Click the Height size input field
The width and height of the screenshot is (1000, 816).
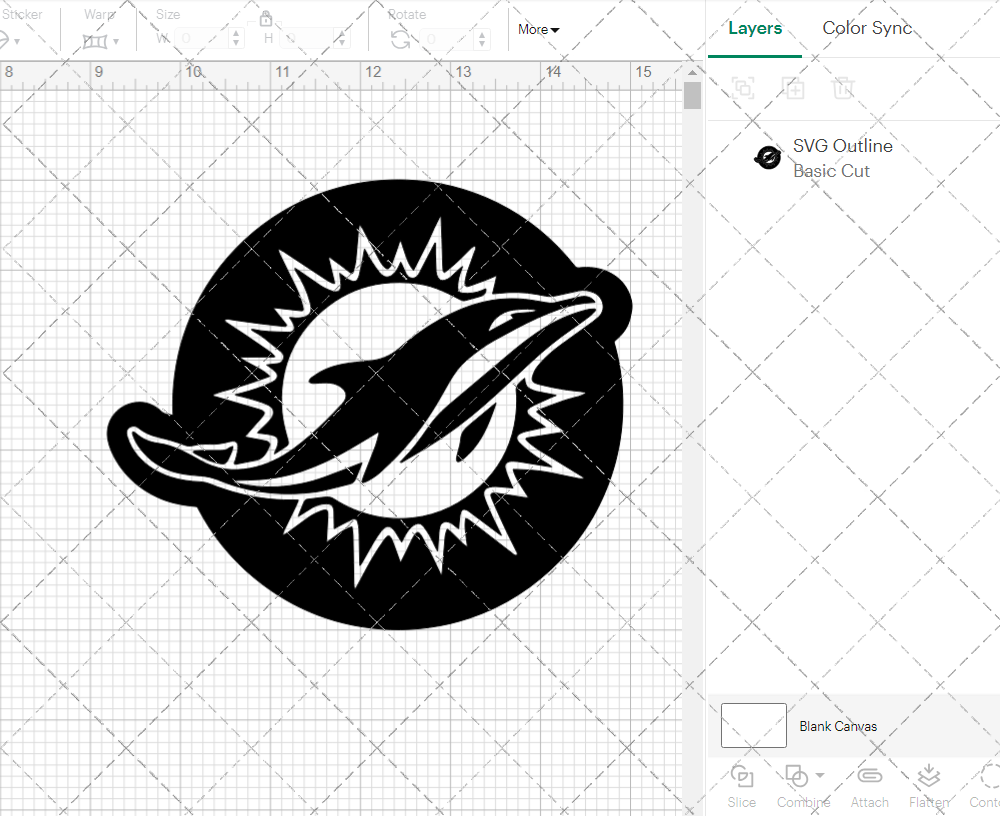(x=307, y=38)
